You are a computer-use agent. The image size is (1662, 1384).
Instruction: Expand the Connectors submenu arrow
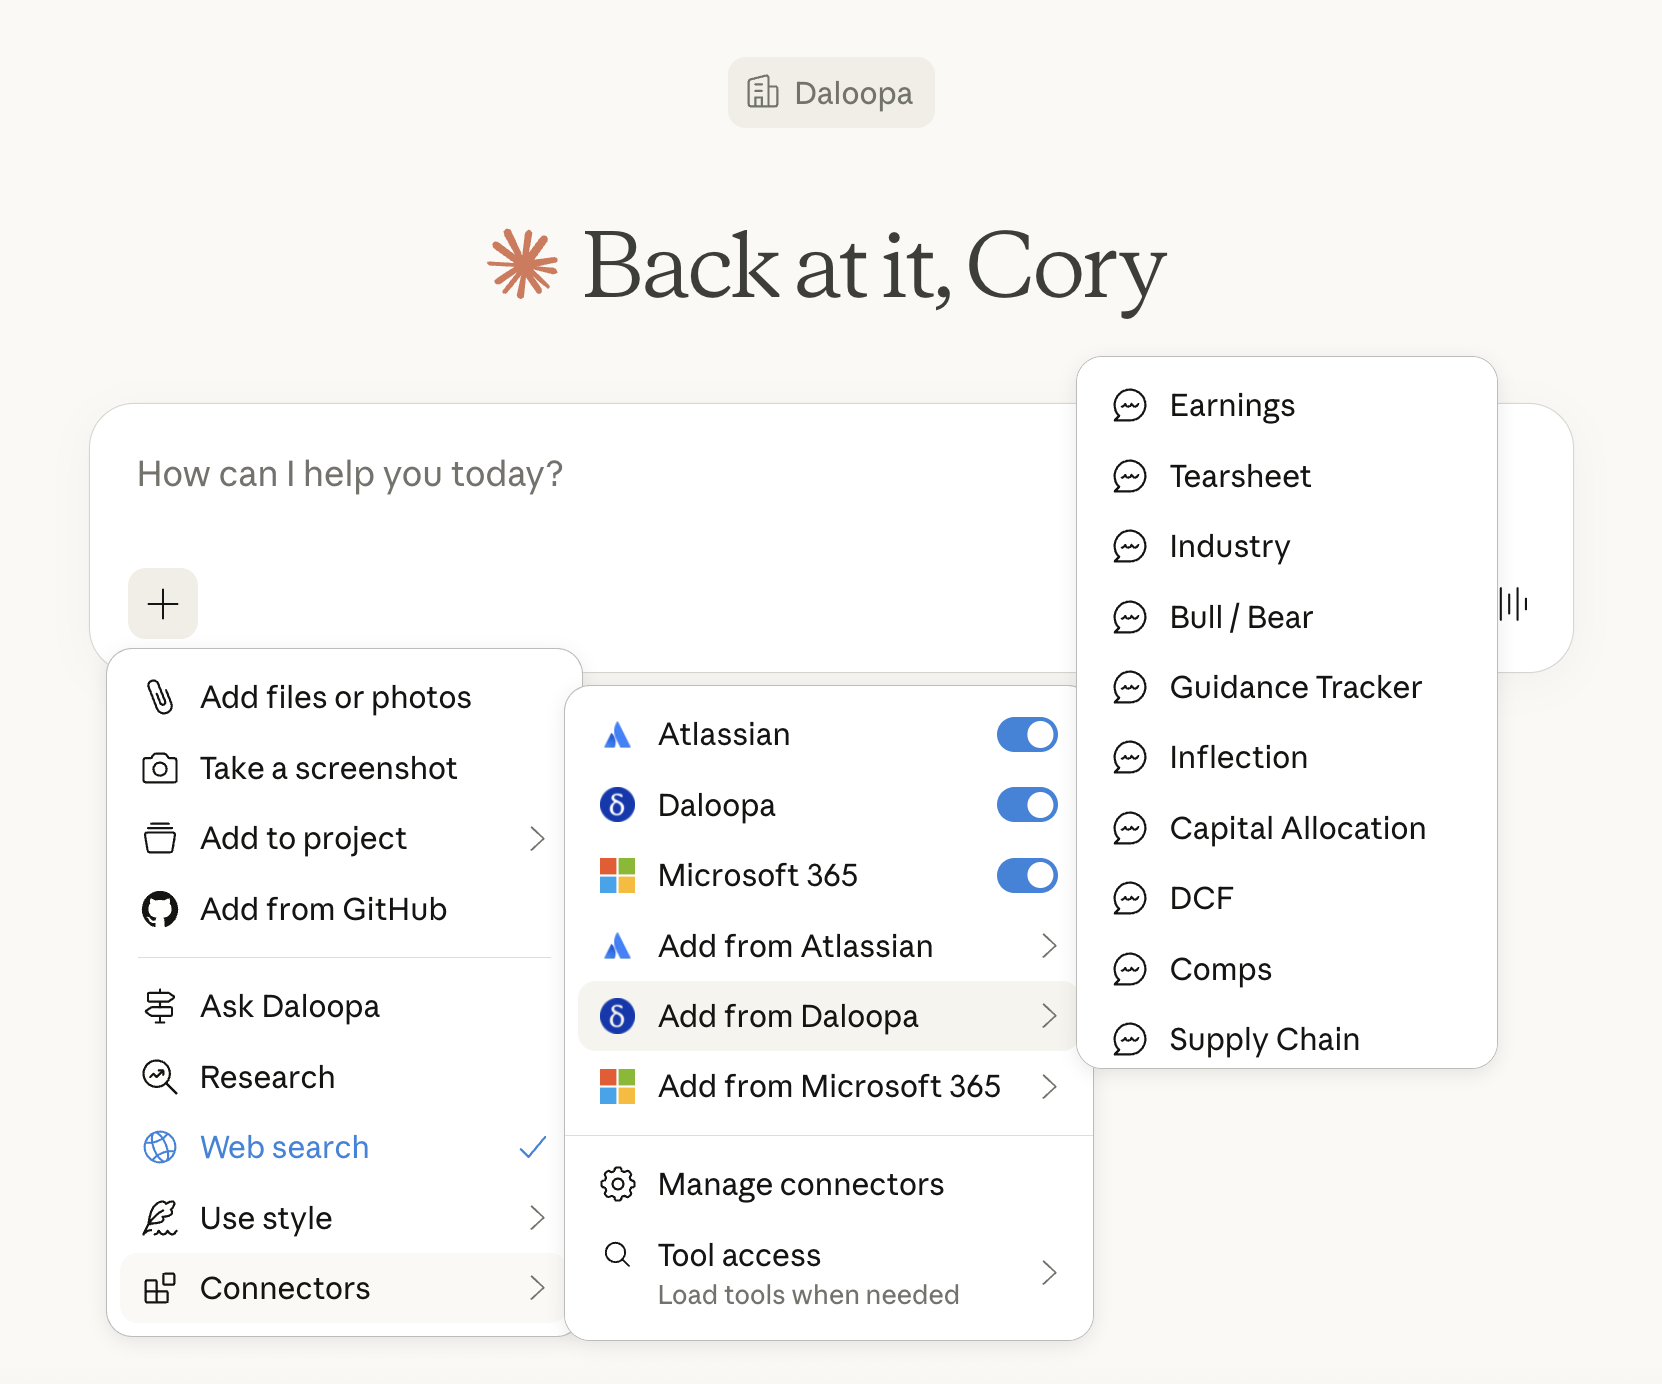tap(537, 1288)
